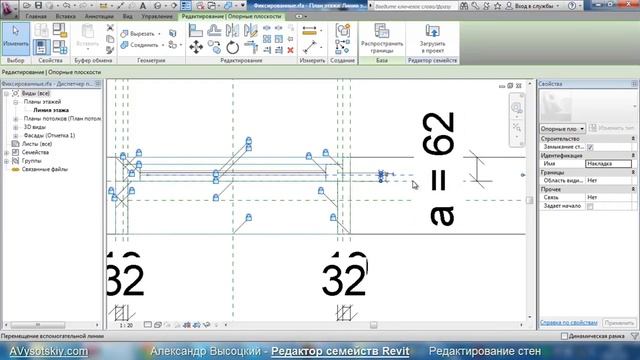
Task: Open the Вид ribbon tab
Action: pyautogui.click(x=127, y=16)
